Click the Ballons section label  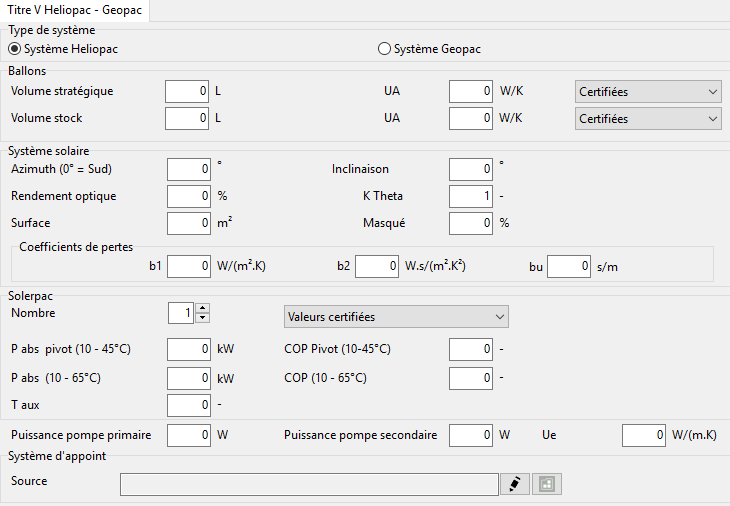point(27,71)
